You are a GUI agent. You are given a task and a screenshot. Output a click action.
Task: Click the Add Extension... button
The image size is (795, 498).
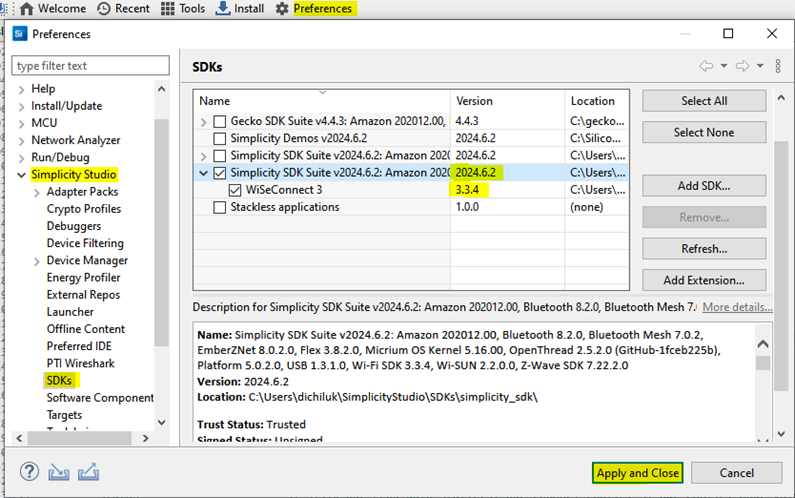click(704, 280)
